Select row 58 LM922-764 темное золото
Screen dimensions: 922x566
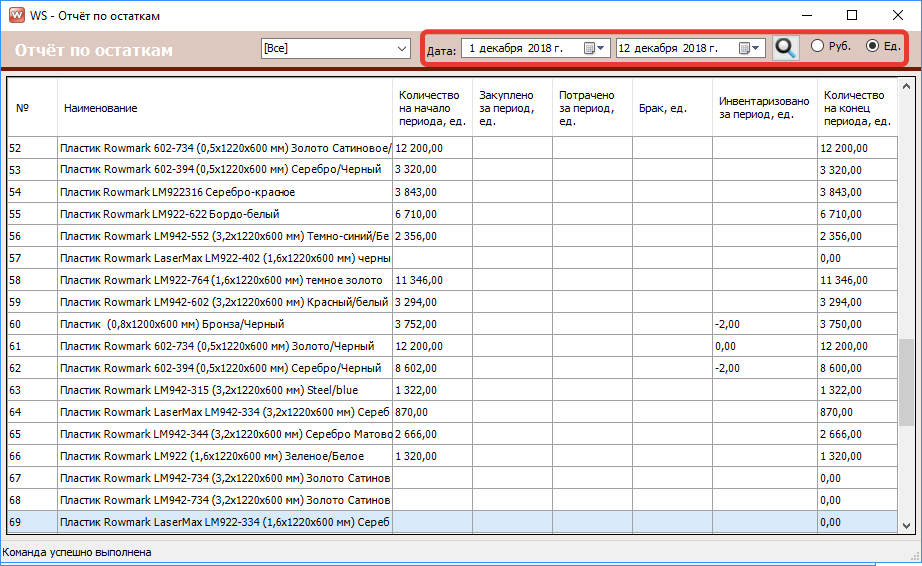pos(453,280)
